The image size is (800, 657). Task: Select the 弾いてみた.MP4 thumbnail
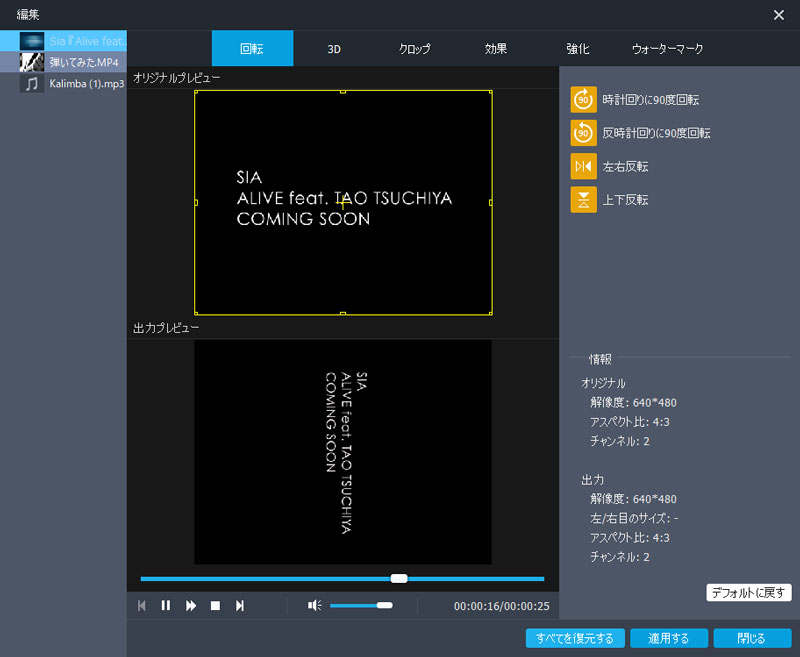point(32,62)
